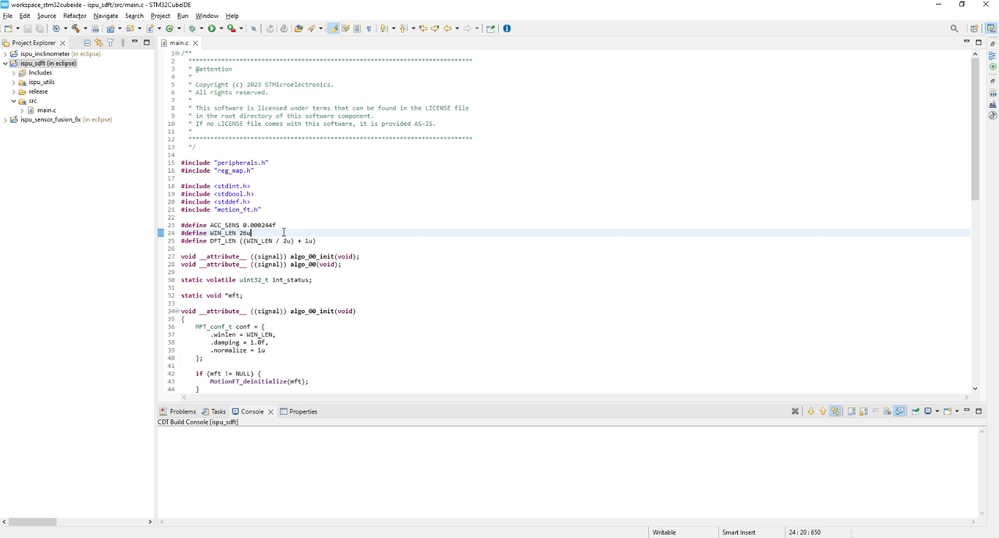Toggle Show Whitespace Characters pilcrow icon
Viewport: 999px width, 538px height.
coord(369,29)
